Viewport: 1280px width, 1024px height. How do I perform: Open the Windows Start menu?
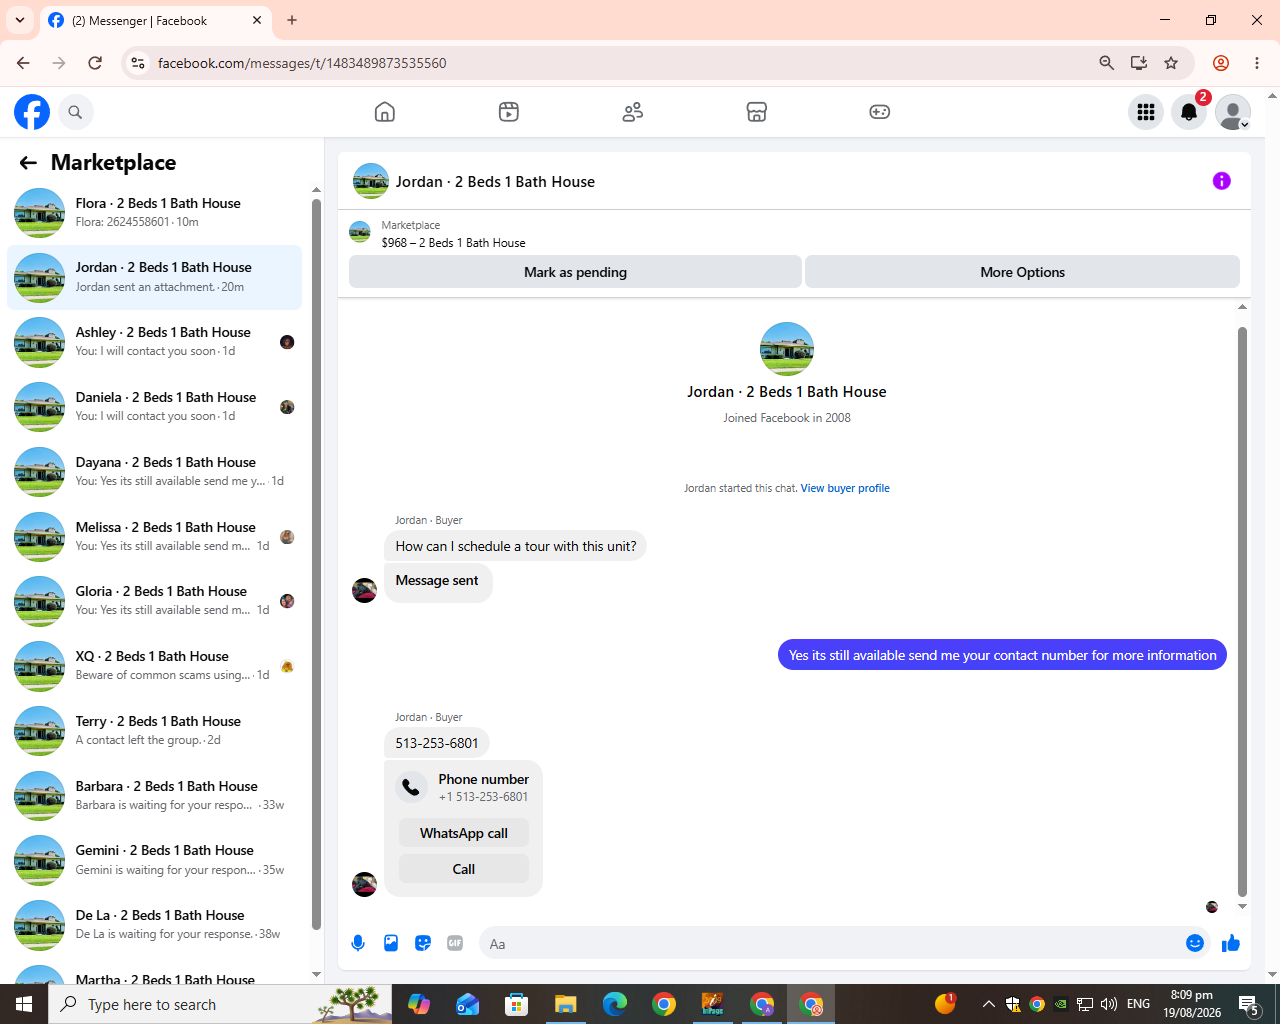pyautogui.click(x=24, y=1004)
